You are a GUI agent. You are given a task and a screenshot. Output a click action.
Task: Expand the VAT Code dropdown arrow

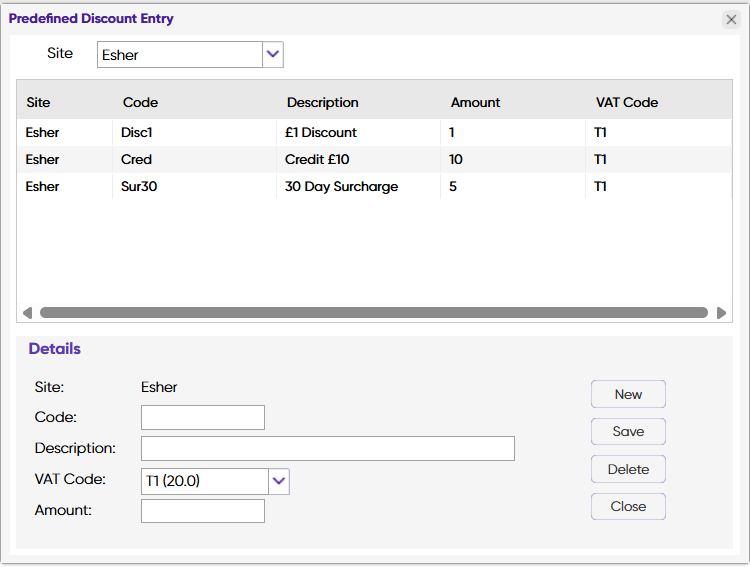point(279,481)
